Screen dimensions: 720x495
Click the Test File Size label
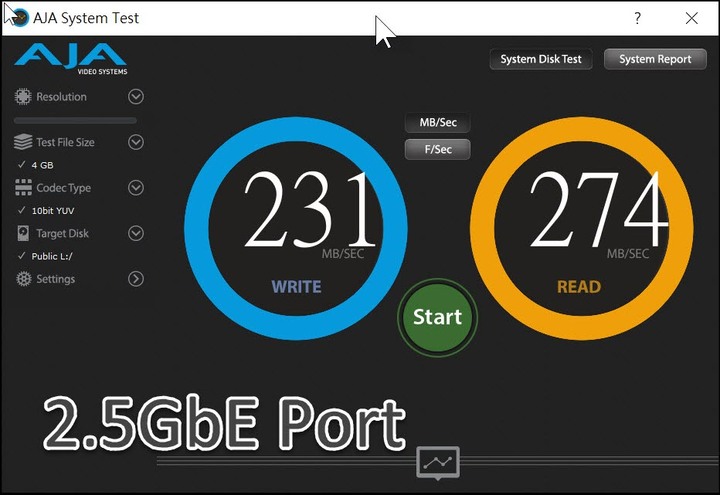(x=66, y=142)
